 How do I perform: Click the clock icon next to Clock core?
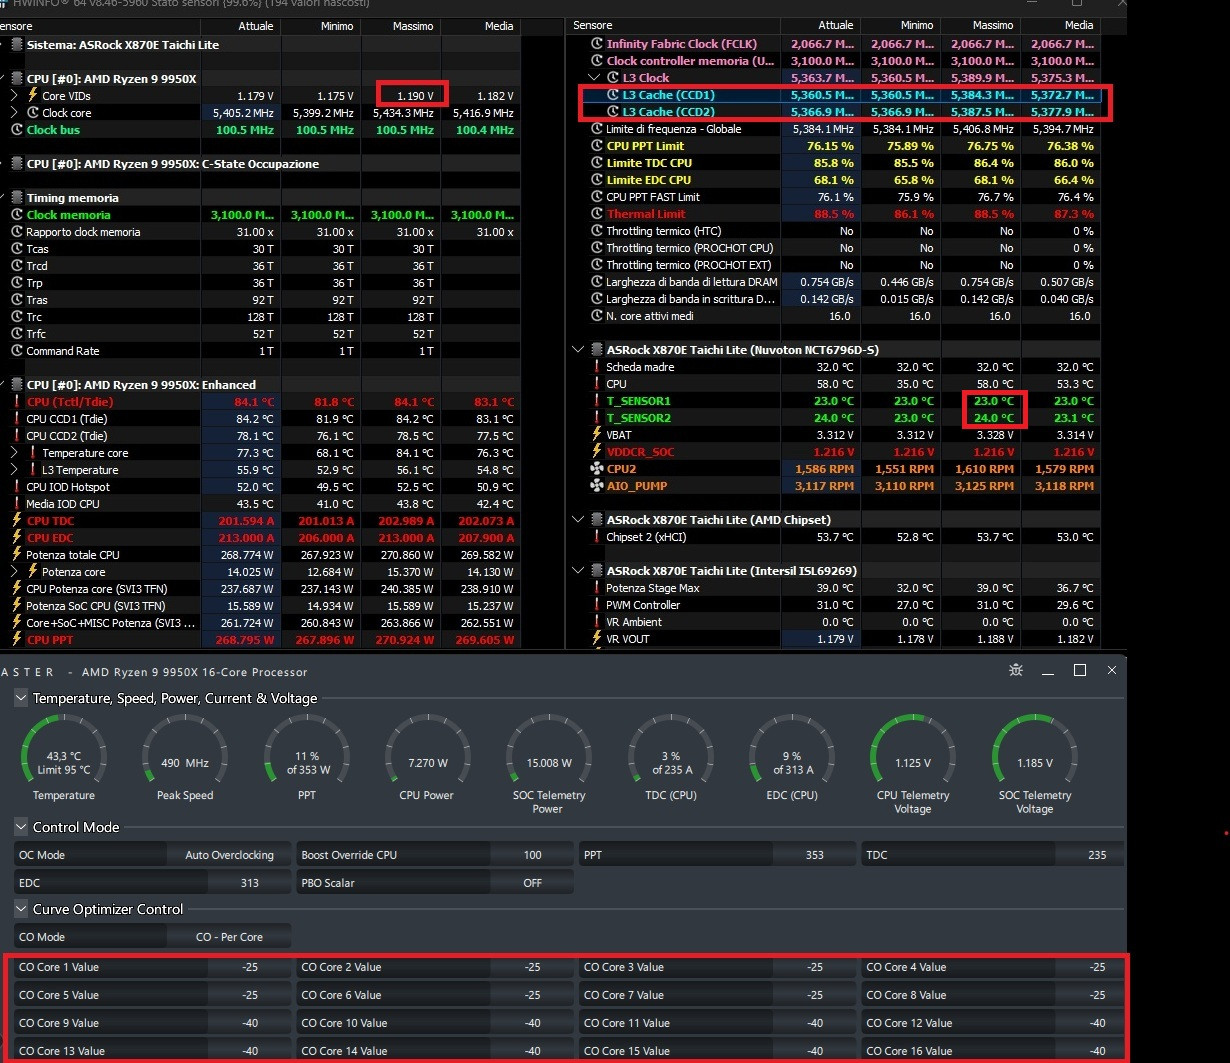[x=32, y=113]
